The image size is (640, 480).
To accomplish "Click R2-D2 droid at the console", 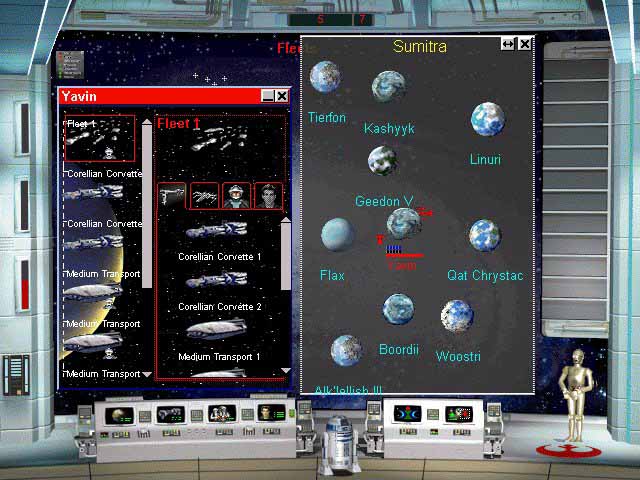I will click(339, 444).
